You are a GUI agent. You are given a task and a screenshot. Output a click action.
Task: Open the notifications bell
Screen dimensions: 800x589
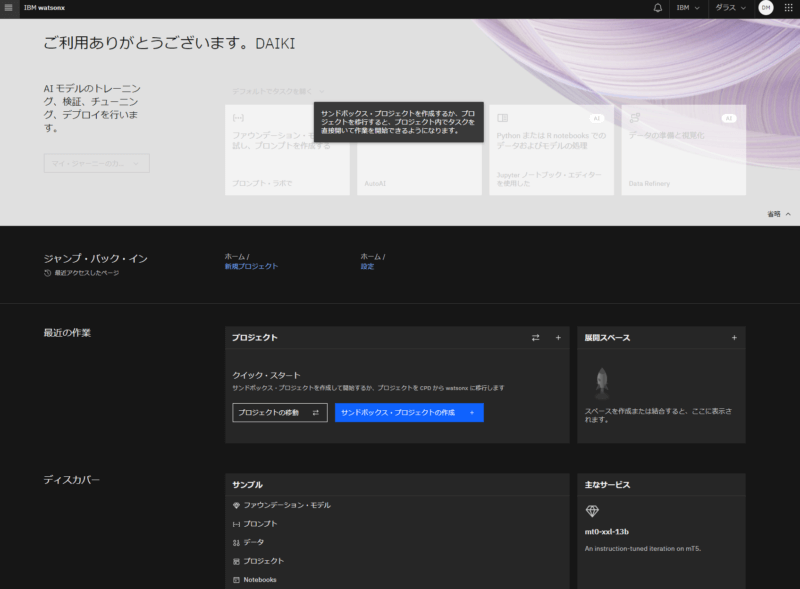pos(658,8)
